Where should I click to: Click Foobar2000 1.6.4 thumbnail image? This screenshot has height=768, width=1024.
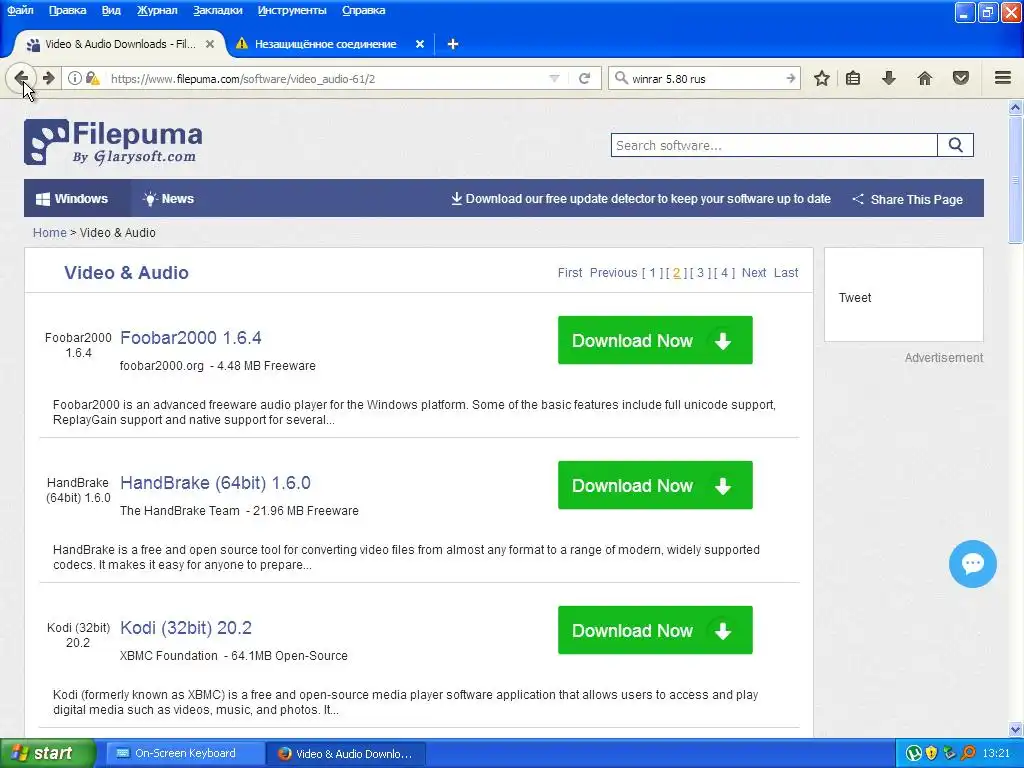coord(78,345)
